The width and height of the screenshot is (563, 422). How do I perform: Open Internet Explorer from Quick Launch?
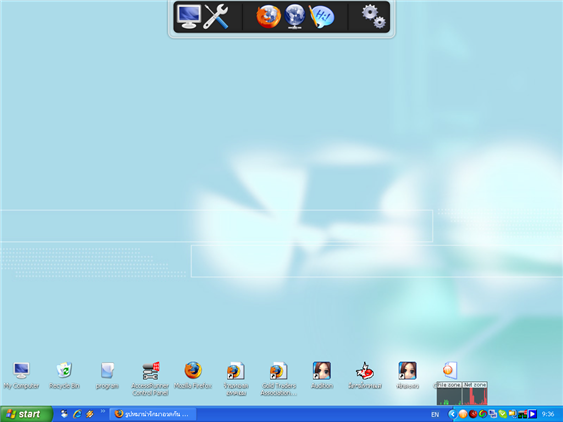coord(77,414)
